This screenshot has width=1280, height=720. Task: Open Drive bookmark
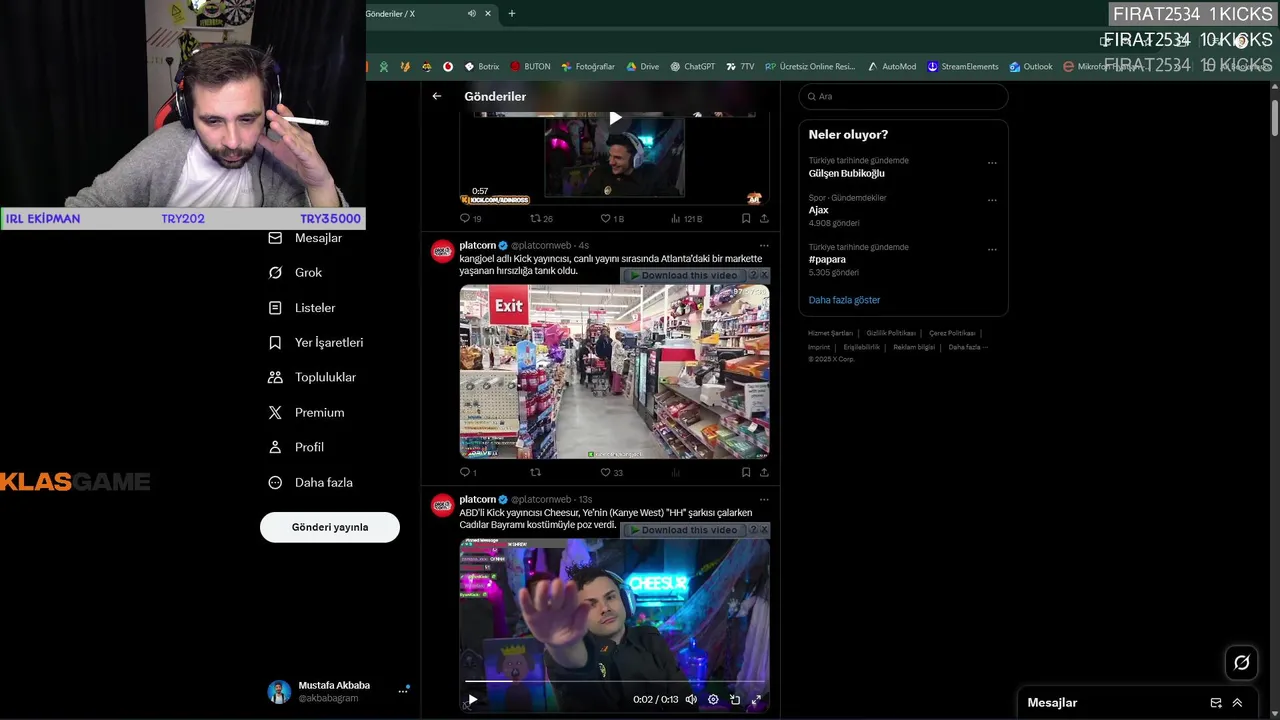click(x=642, y=67)
